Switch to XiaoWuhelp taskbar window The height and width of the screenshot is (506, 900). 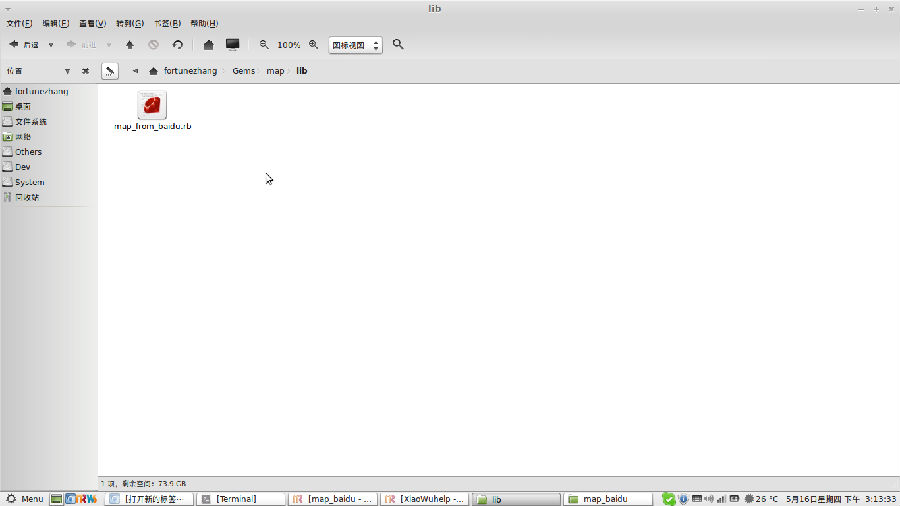click(425, 499)
